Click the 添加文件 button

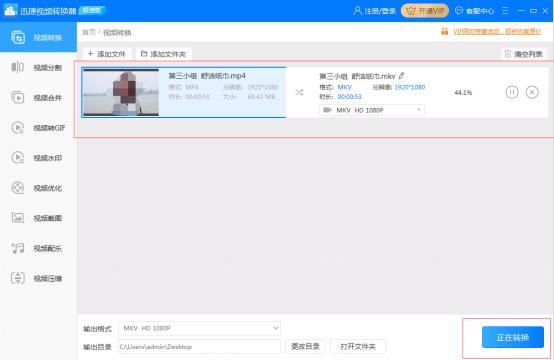(107, 54)
